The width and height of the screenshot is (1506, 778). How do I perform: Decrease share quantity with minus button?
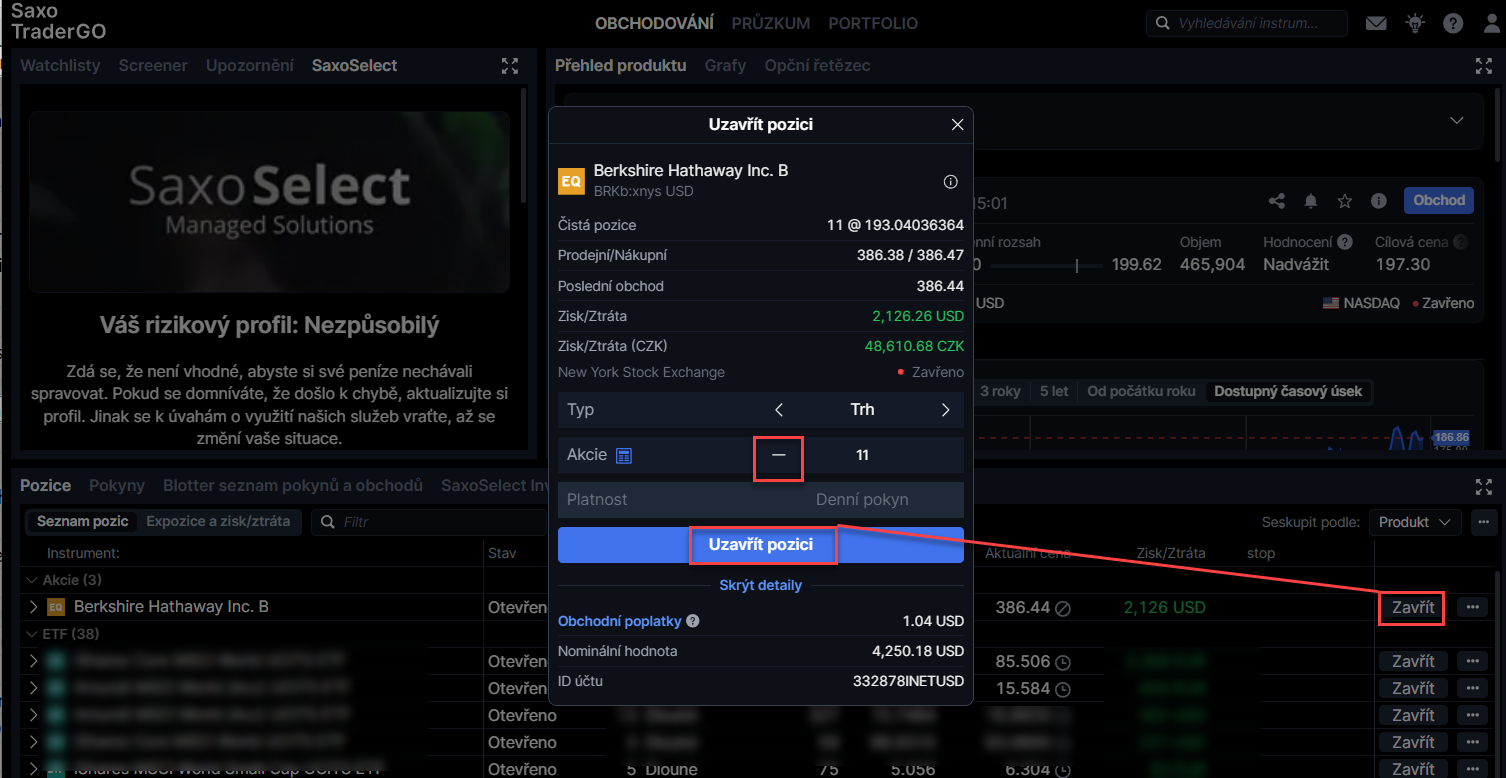[x=779, y=455]
